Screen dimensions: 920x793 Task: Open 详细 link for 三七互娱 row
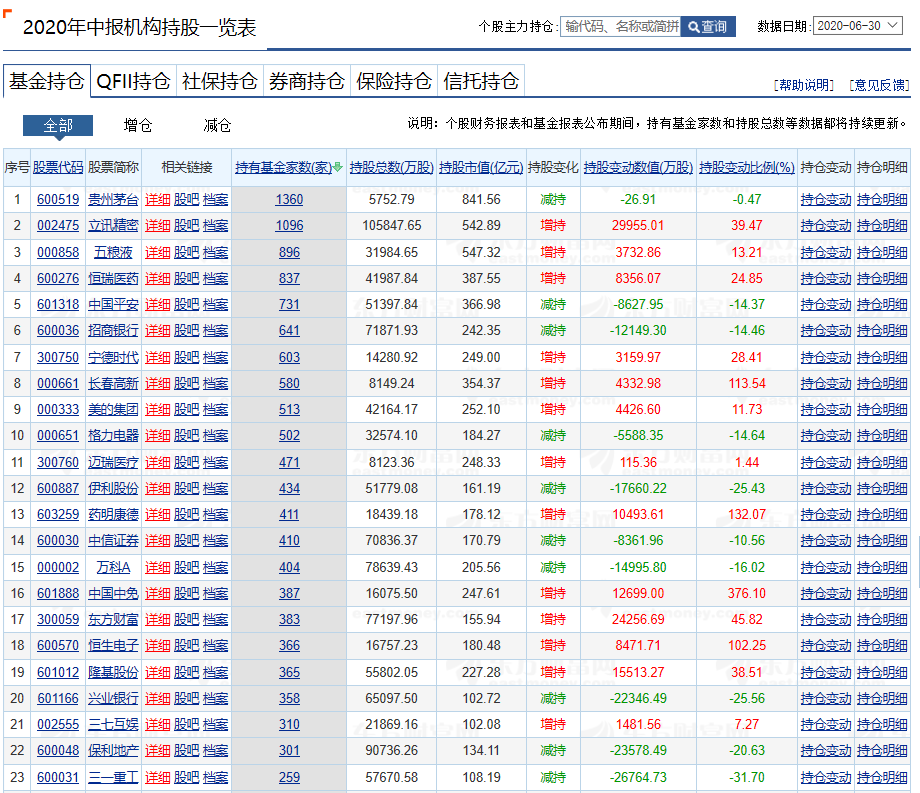[x=157, y=725]
